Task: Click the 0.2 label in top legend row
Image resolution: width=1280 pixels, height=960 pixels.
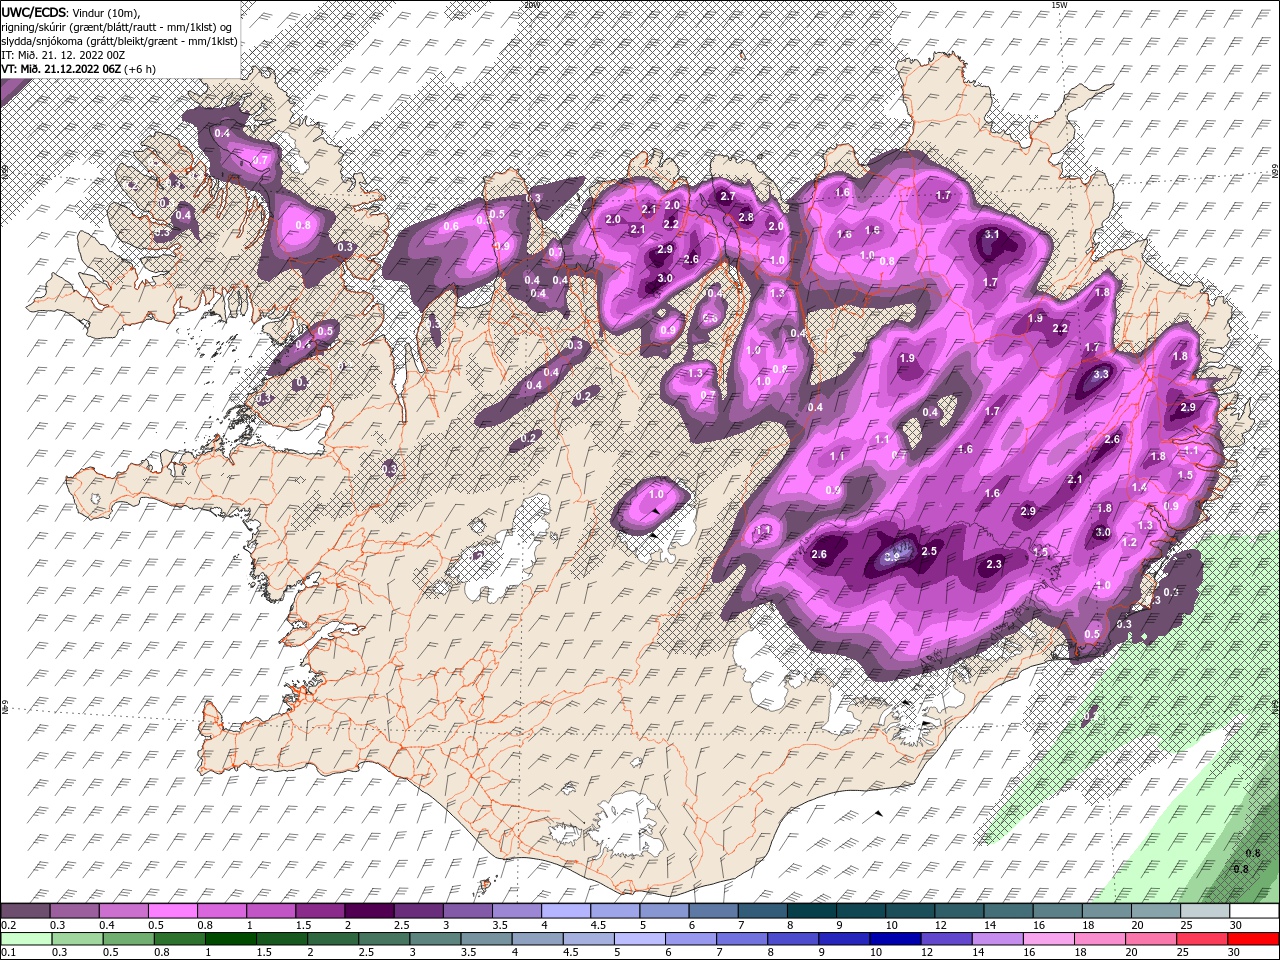Action: [x=8, y=925]
